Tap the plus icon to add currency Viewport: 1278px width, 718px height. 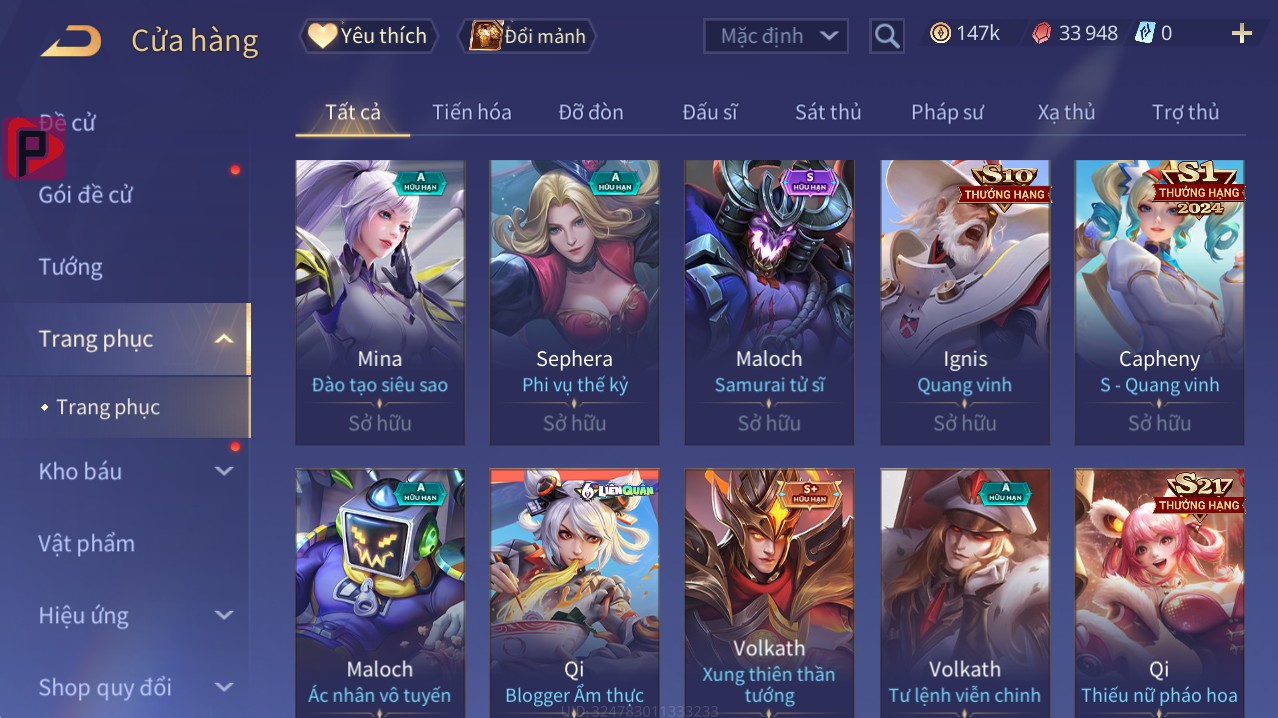coord(1241,34)
